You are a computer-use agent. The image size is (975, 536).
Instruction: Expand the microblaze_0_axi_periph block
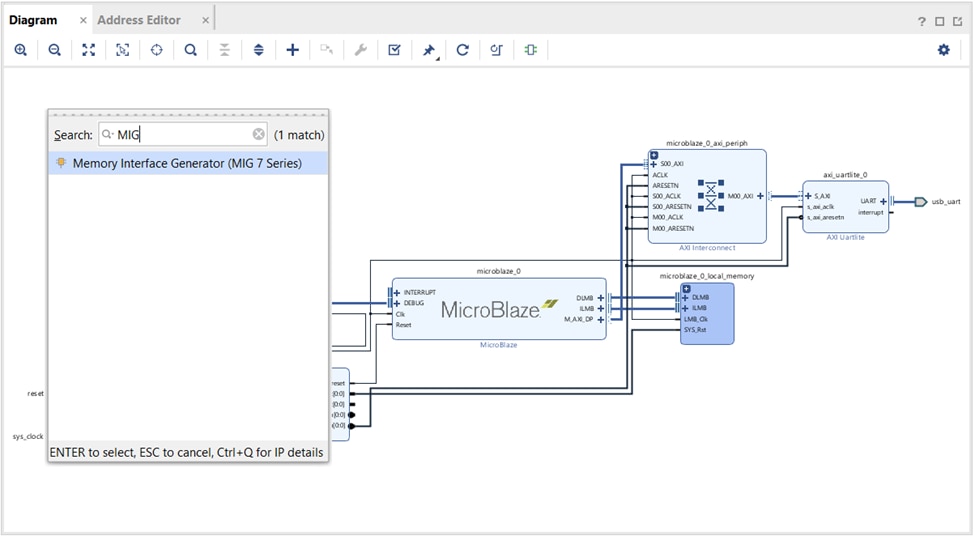click(x=654, y=155)
